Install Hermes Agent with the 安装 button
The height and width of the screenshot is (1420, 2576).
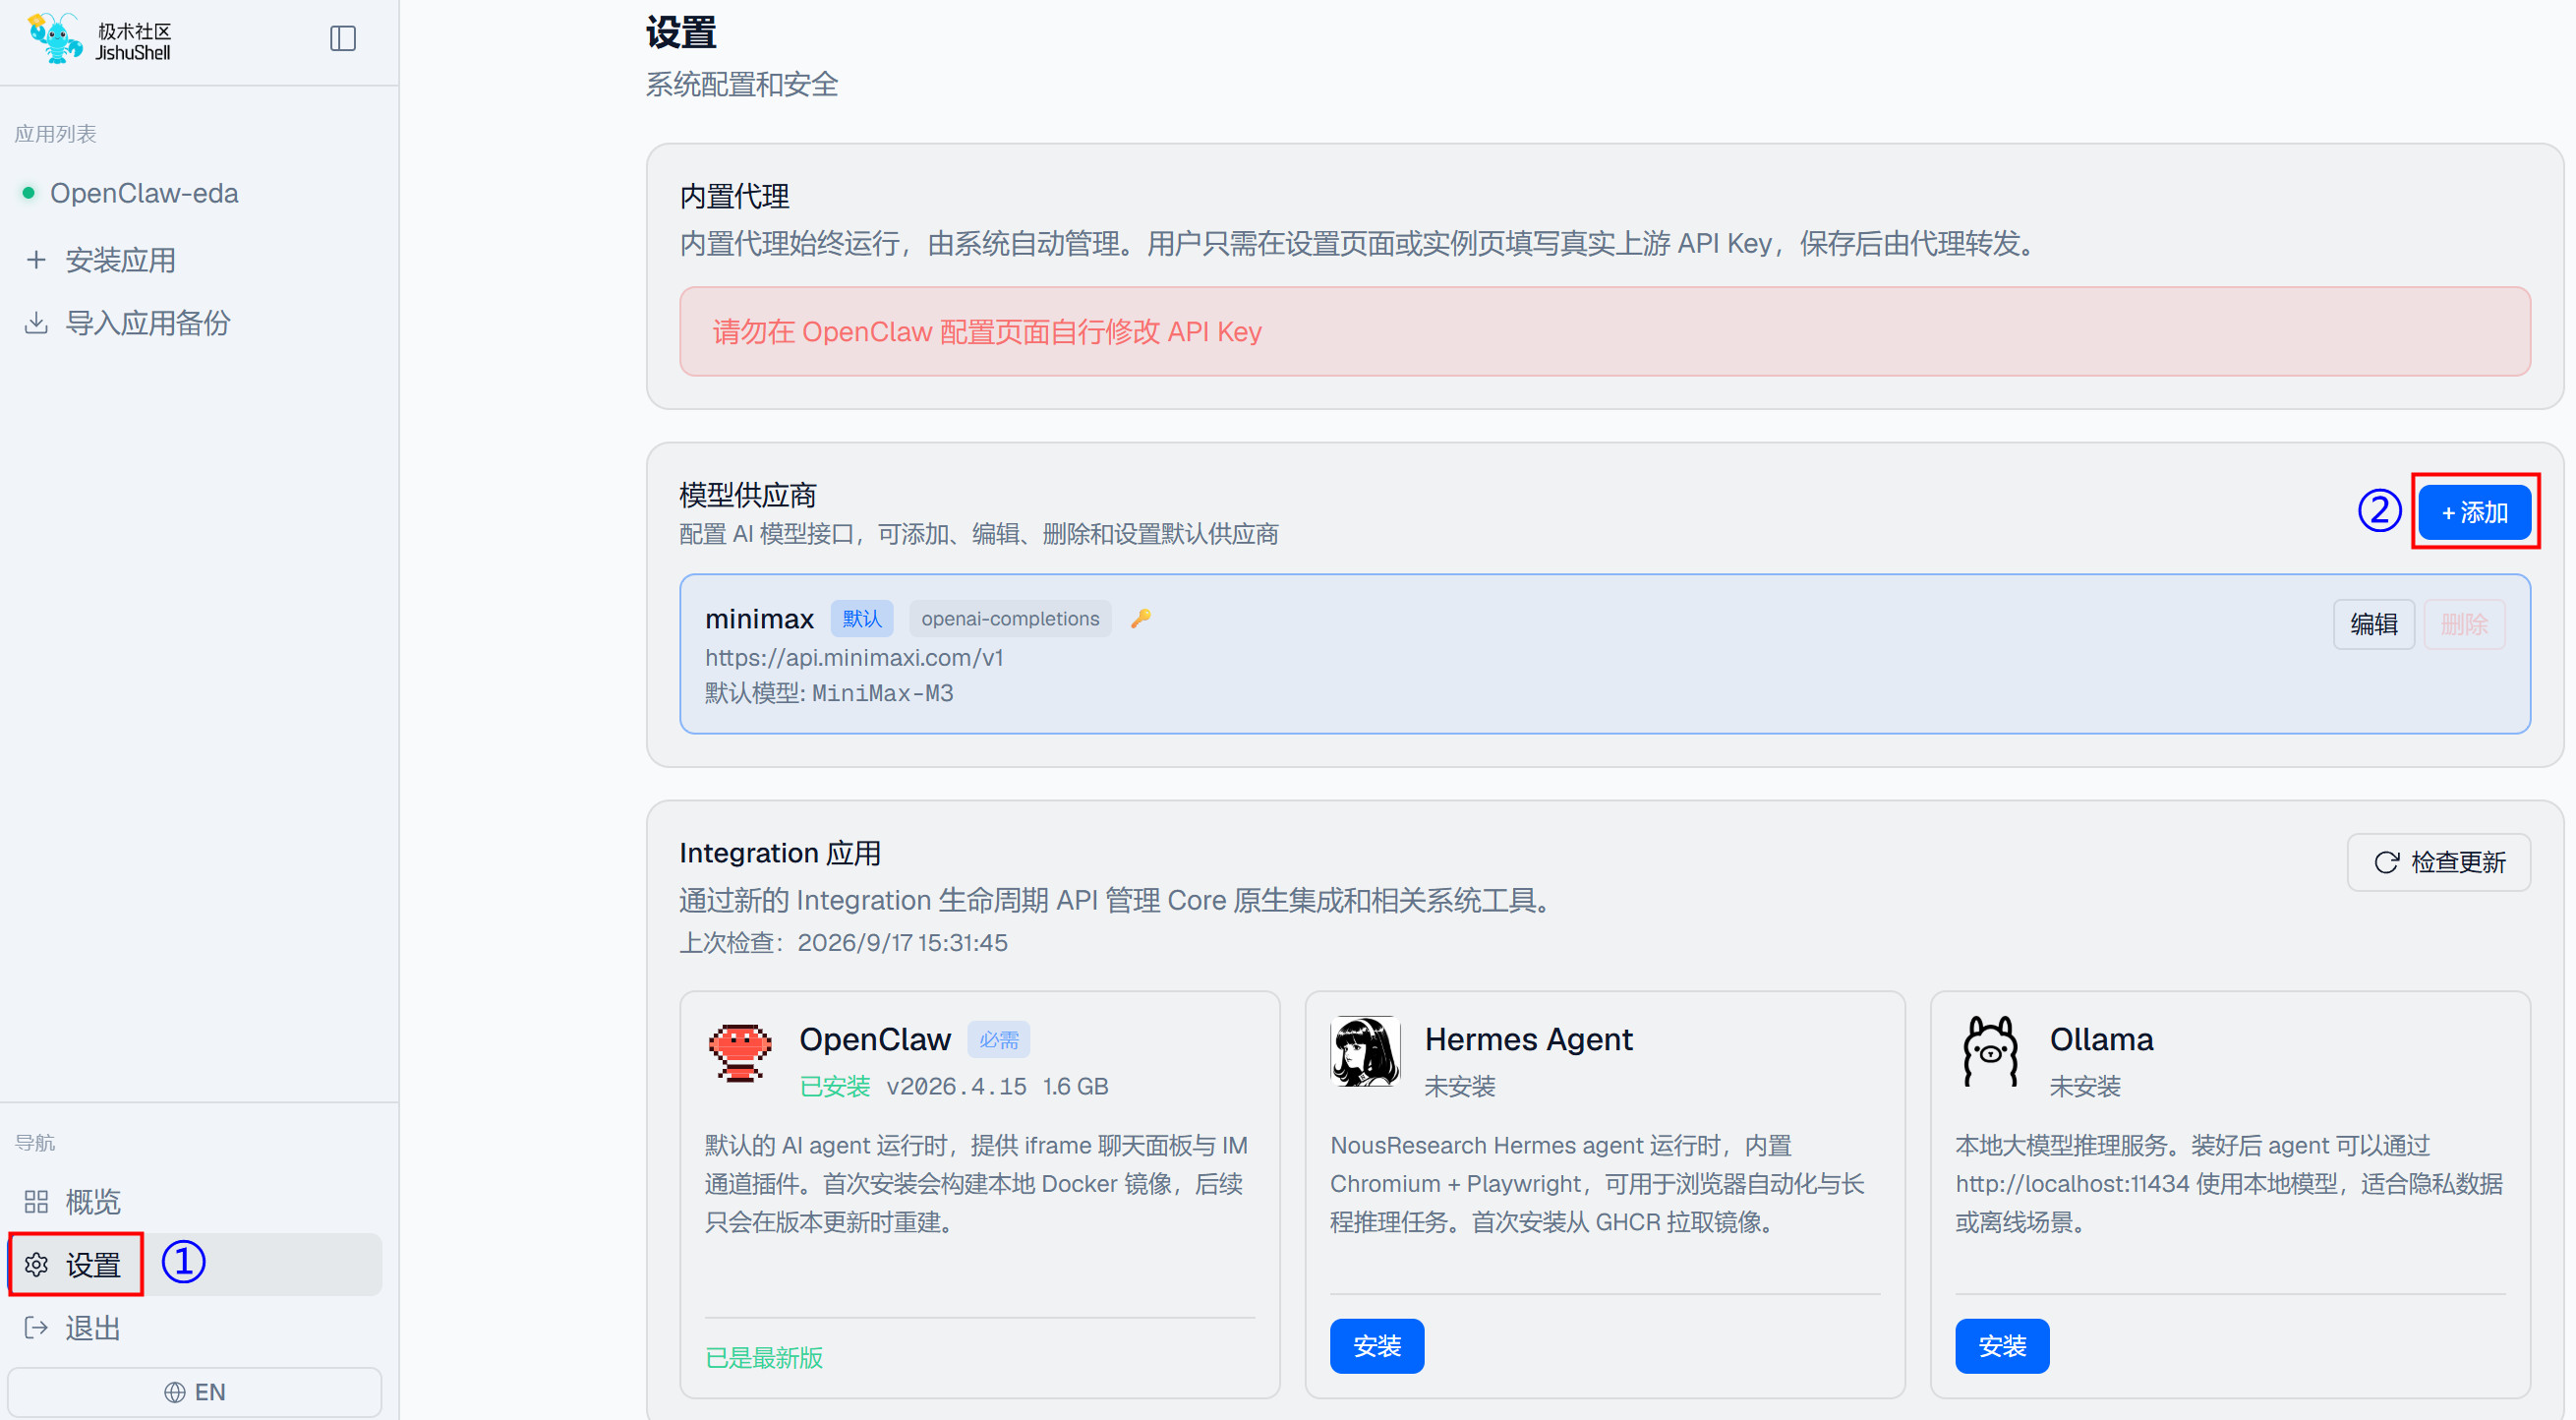(1376, 1345)
